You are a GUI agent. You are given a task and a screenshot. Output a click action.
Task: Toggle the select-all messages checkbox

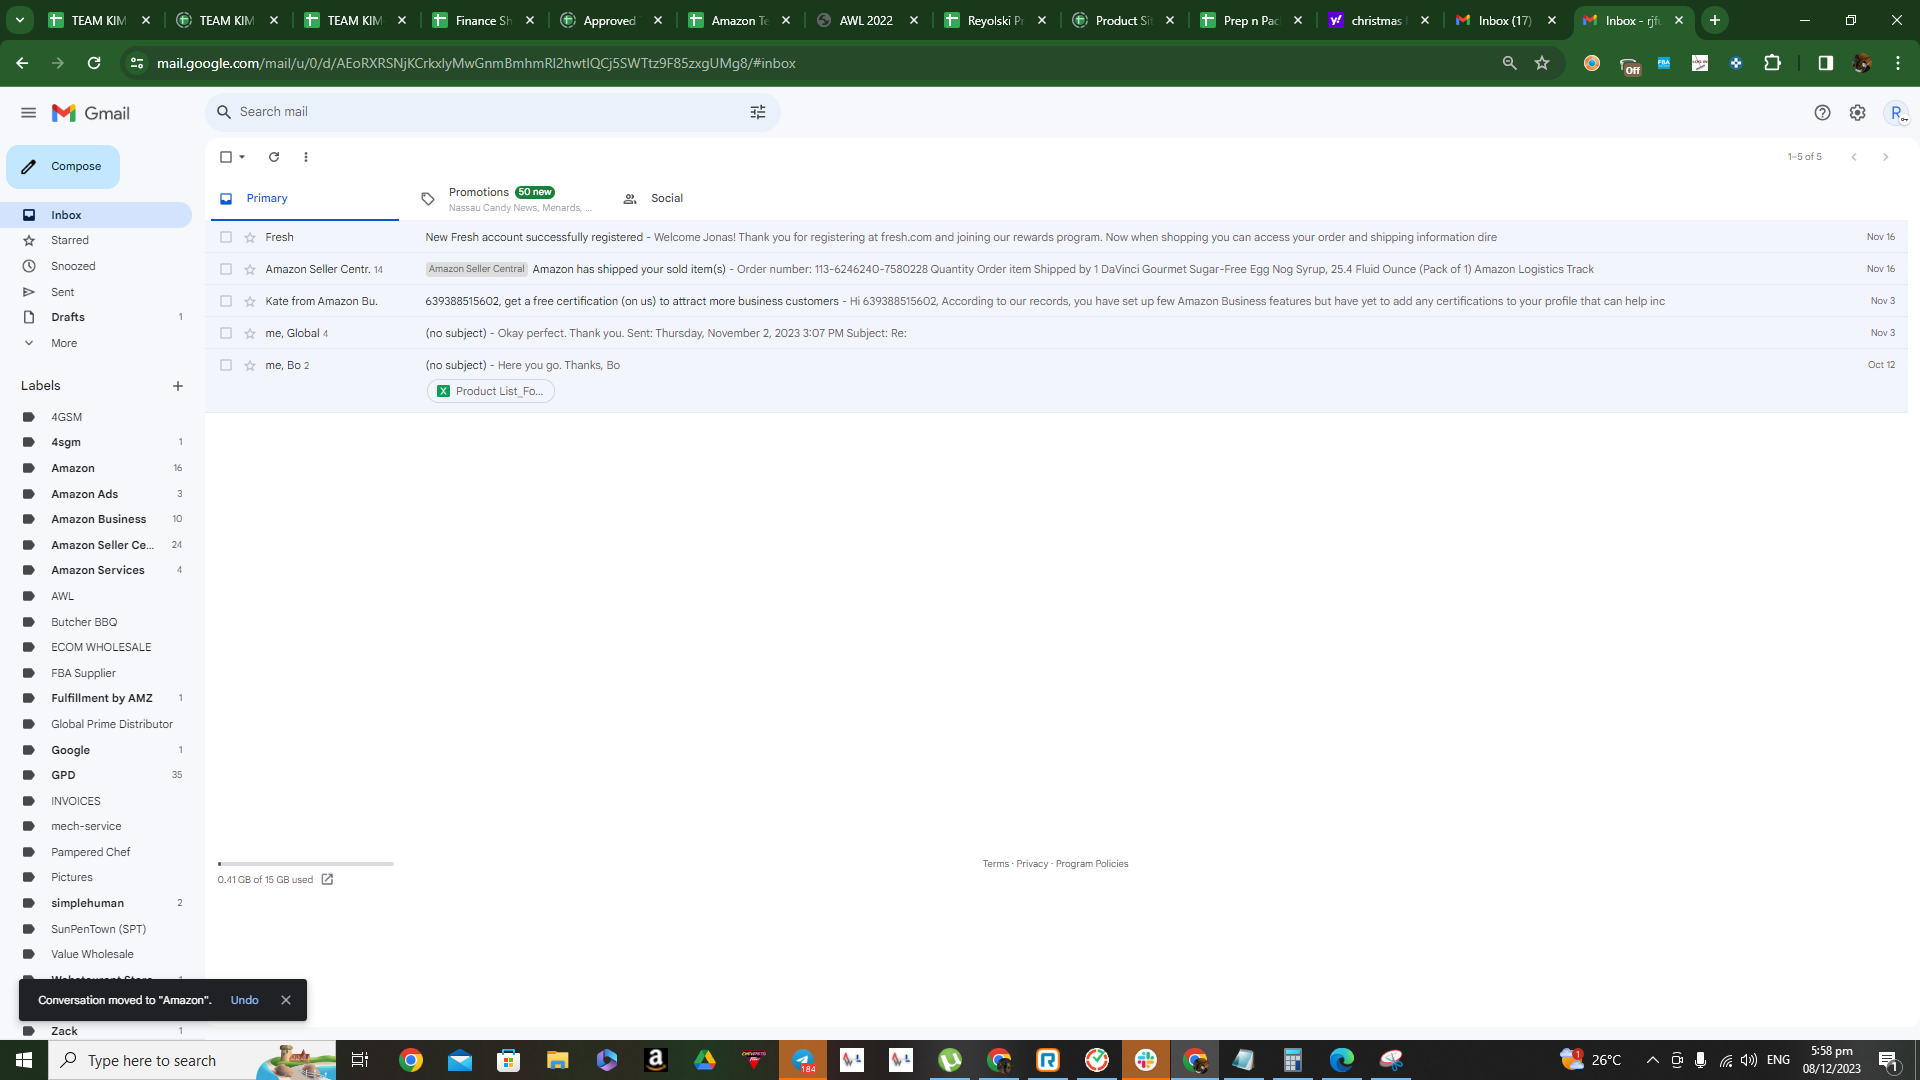click(x=226, y=157)
